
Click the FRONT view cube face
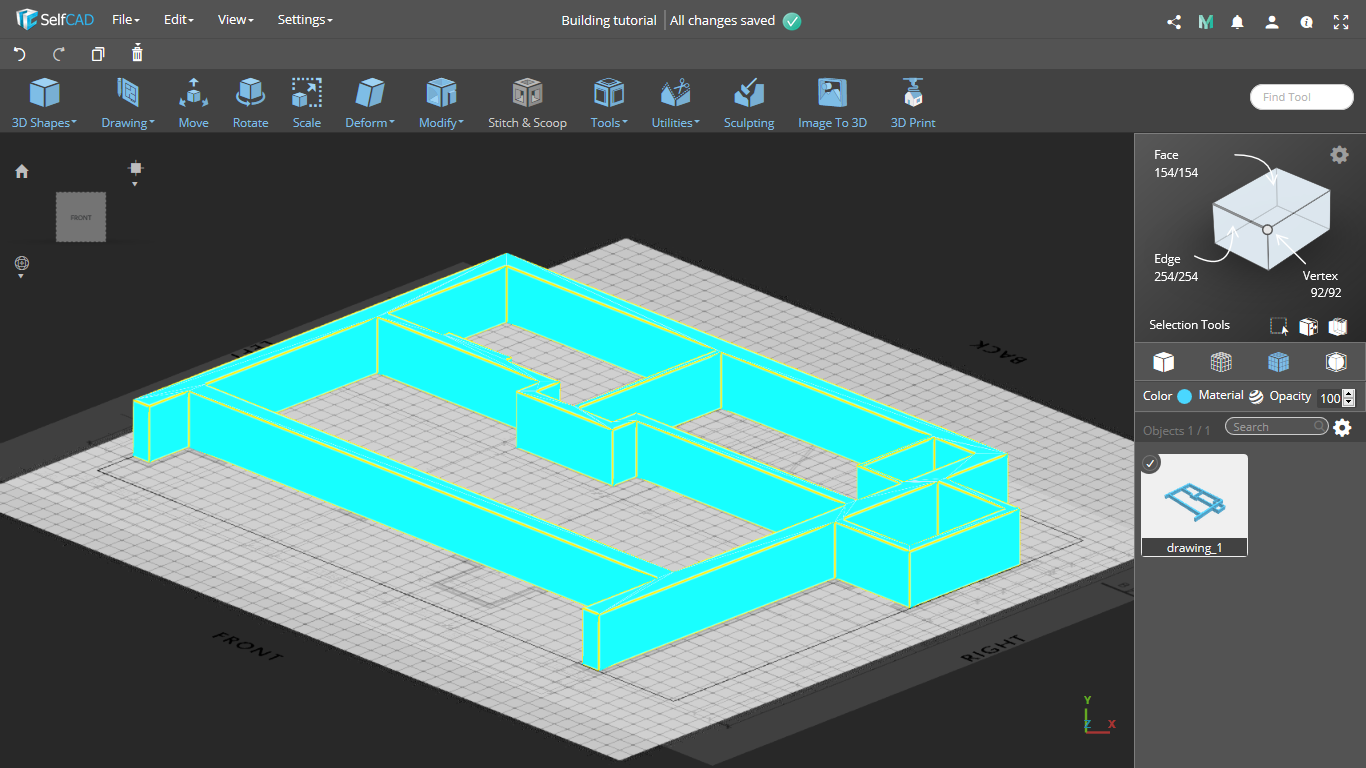[x=81, y=217]
